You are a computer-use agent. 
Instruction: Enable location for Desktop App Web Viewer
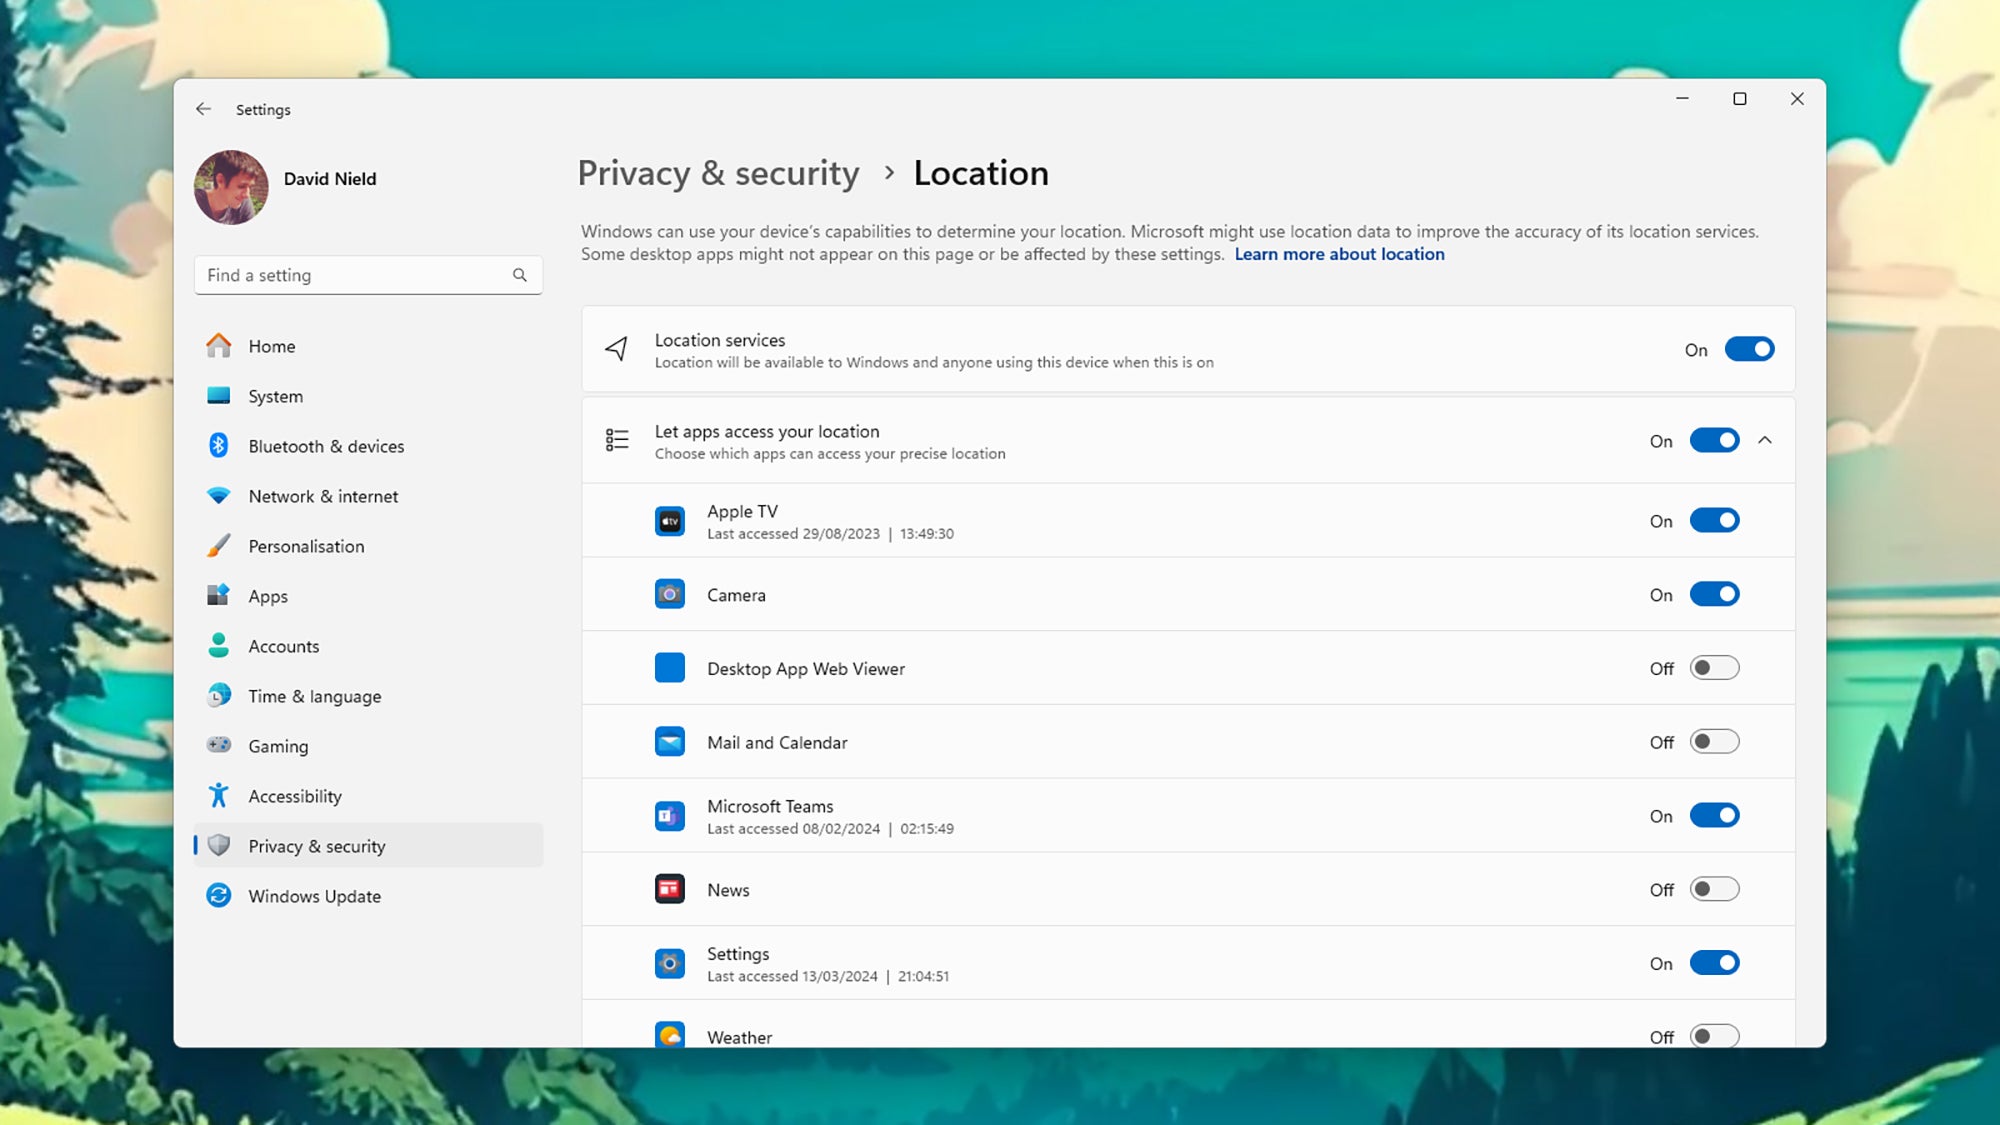(1714, 668)
